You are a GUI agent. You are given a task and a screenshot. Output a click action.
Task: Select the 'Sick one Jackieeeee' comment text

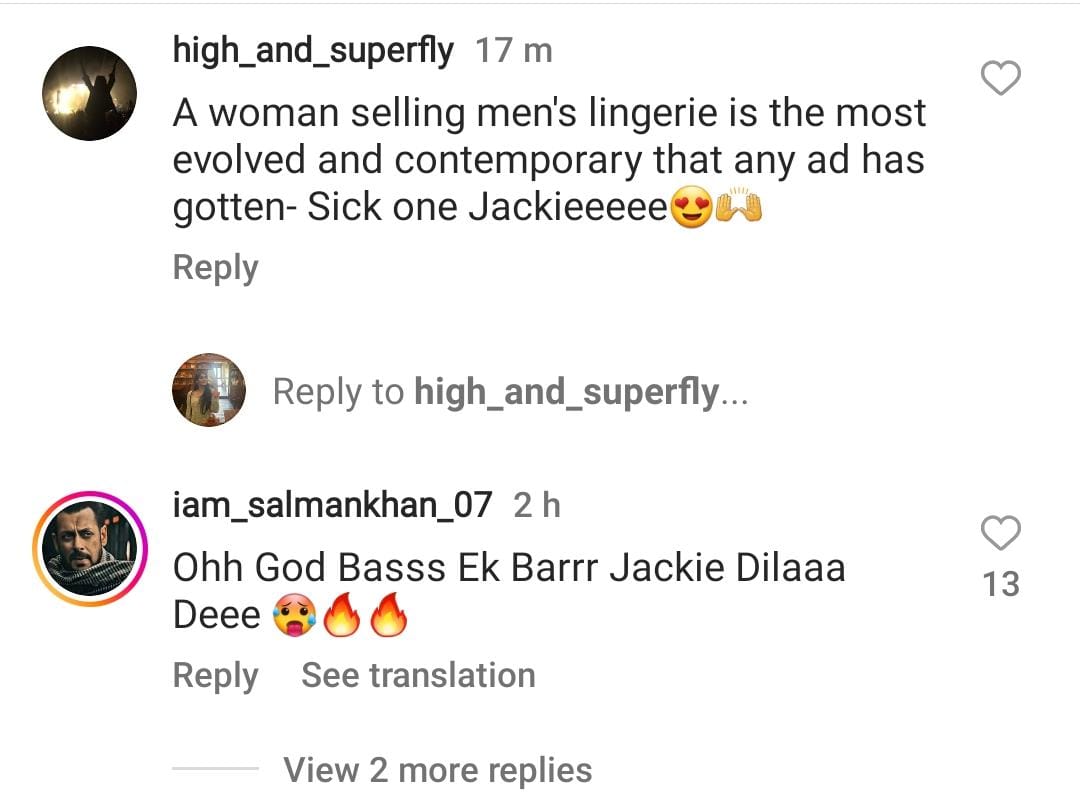488,207
